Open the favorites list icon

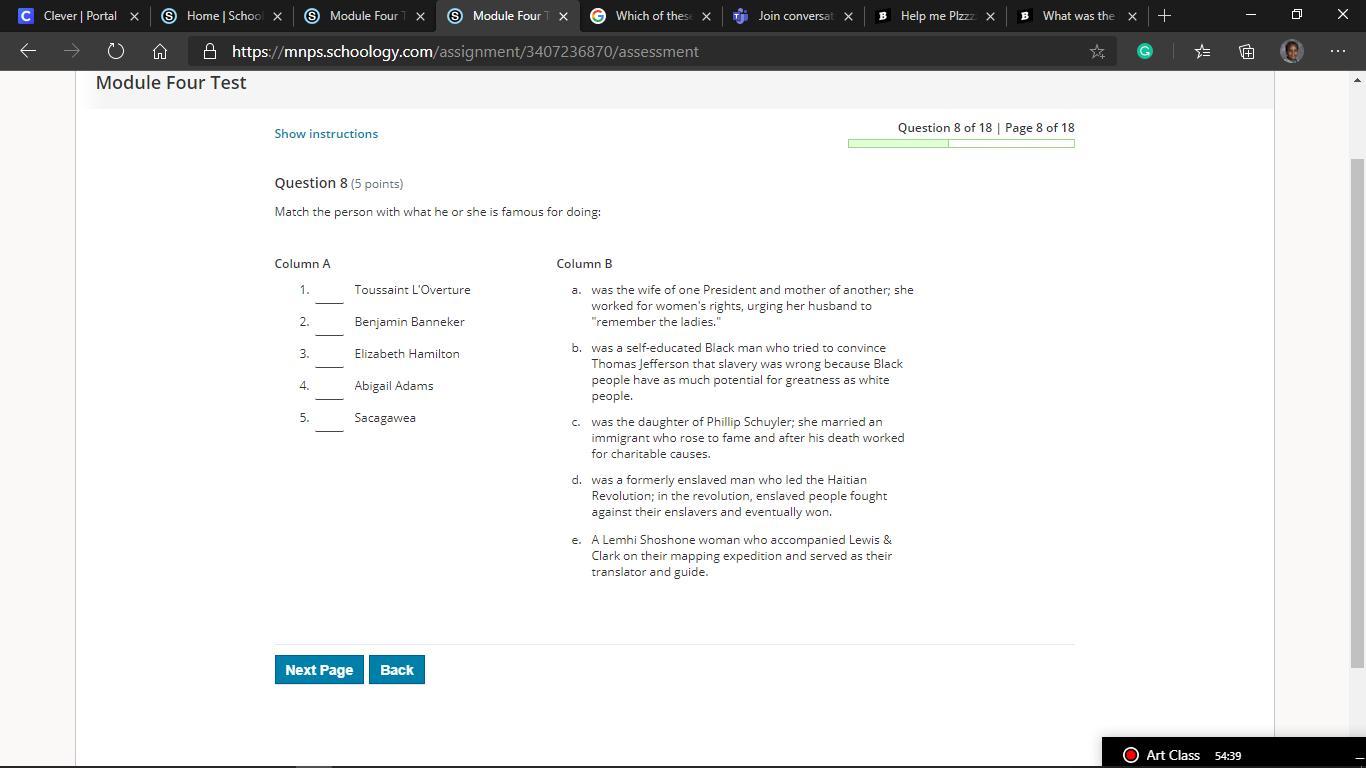[x=1202, y=51]
